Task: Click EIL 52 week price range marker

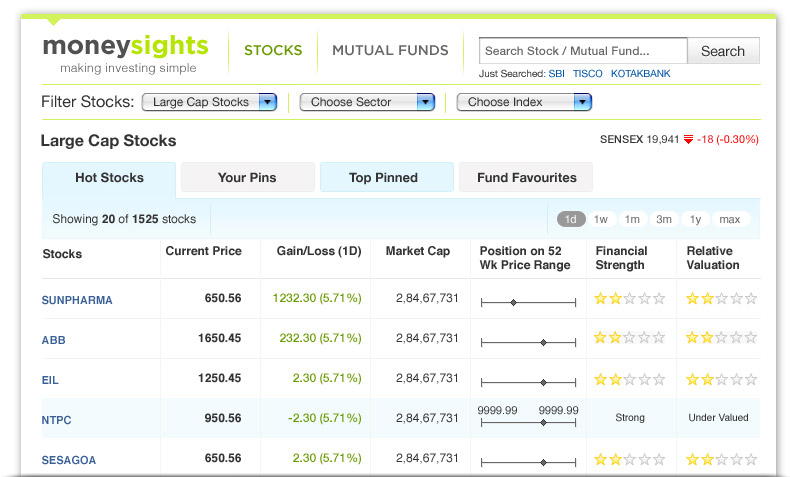Action: point(543,383)
